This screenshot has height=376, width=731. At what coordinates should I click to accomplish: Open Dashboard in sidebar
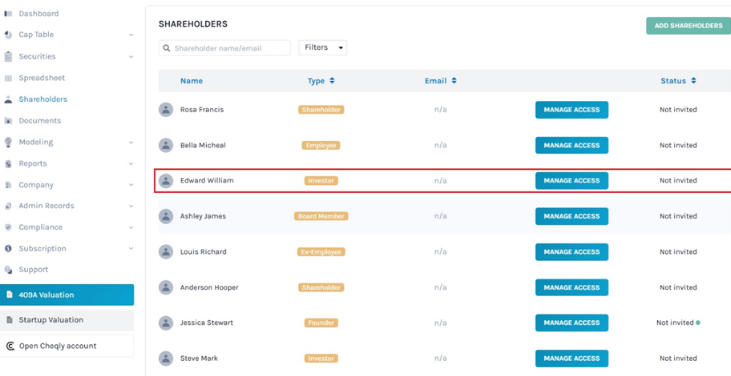tap(39, 14)
